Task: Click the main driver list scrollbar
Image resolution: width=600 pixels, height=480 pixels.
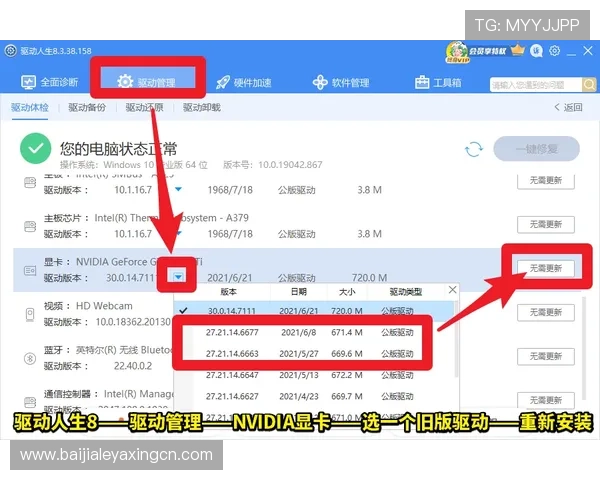Action: coord(583,348)
